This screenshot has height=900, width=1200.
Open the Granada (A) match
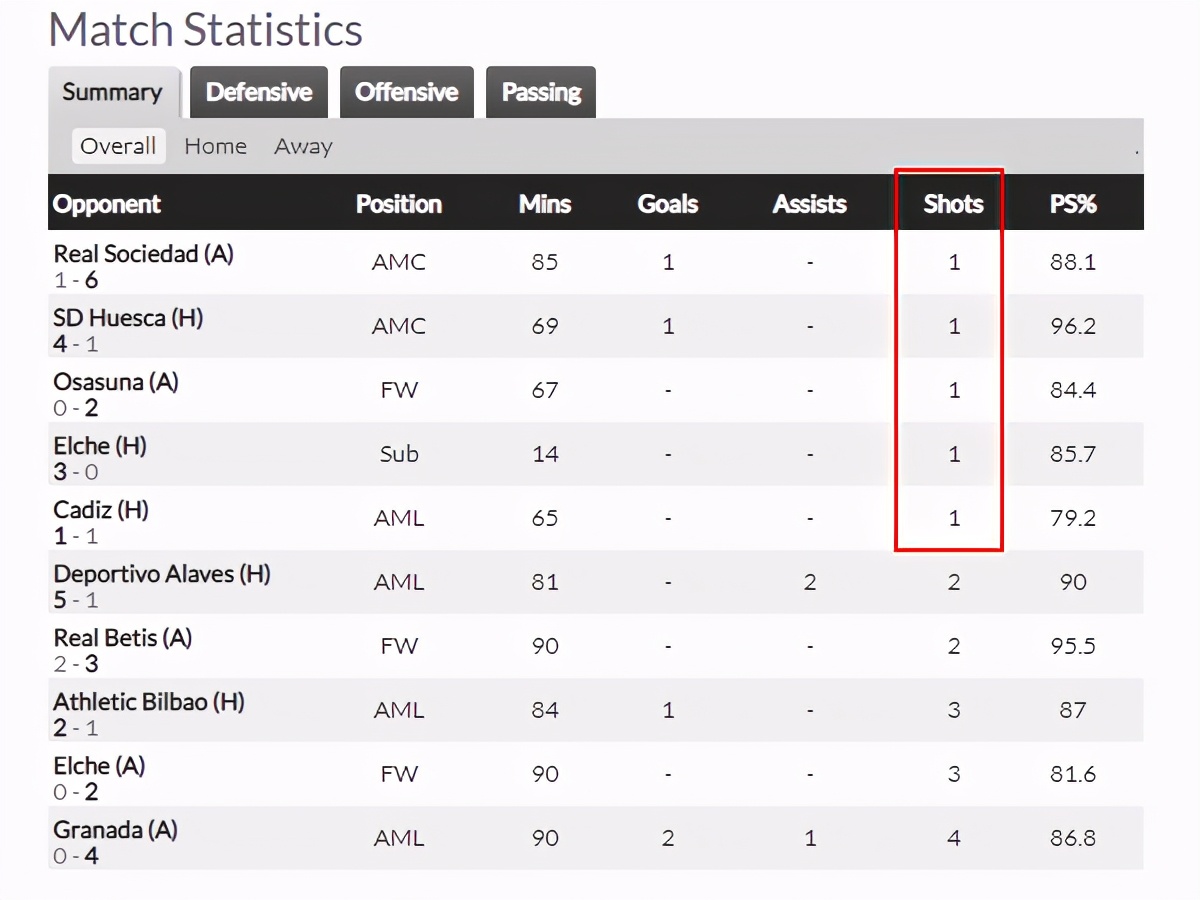point(115,830)
